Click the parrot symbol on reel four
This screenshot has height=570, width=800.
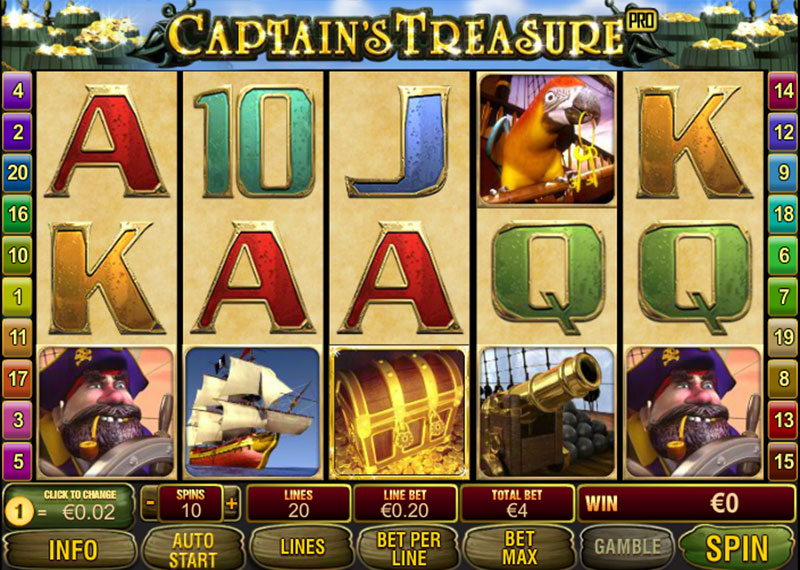tap(546, 139)
